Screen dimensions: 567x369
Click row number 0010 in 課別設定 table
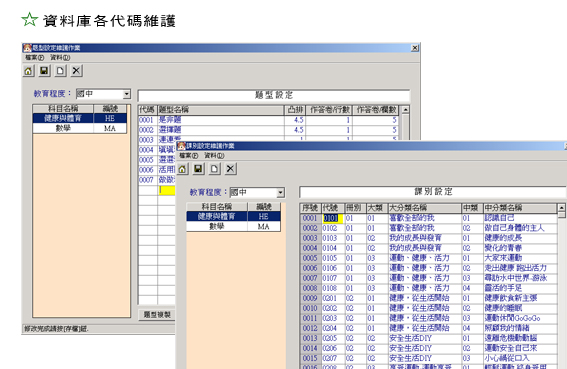coord(310,308)
